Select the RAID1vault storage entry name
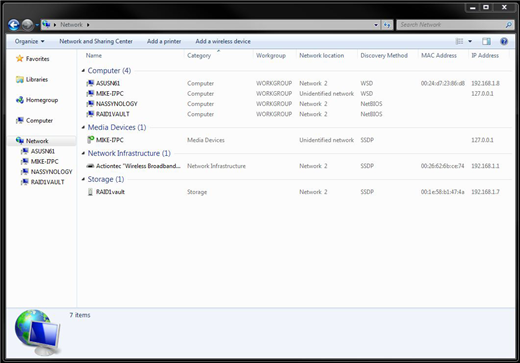The width and height of the screenshot is (520, 363). [110, 192]
